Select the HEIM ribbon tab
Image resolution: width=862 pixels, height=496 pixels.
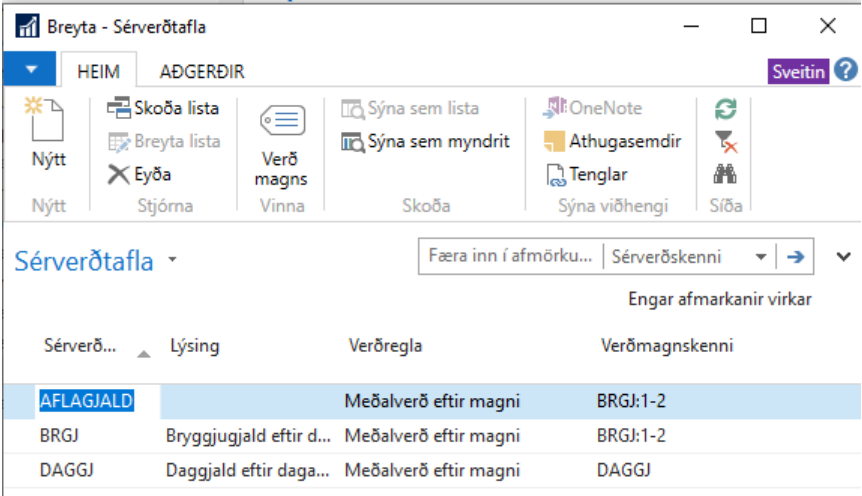(x=98, y=72)
